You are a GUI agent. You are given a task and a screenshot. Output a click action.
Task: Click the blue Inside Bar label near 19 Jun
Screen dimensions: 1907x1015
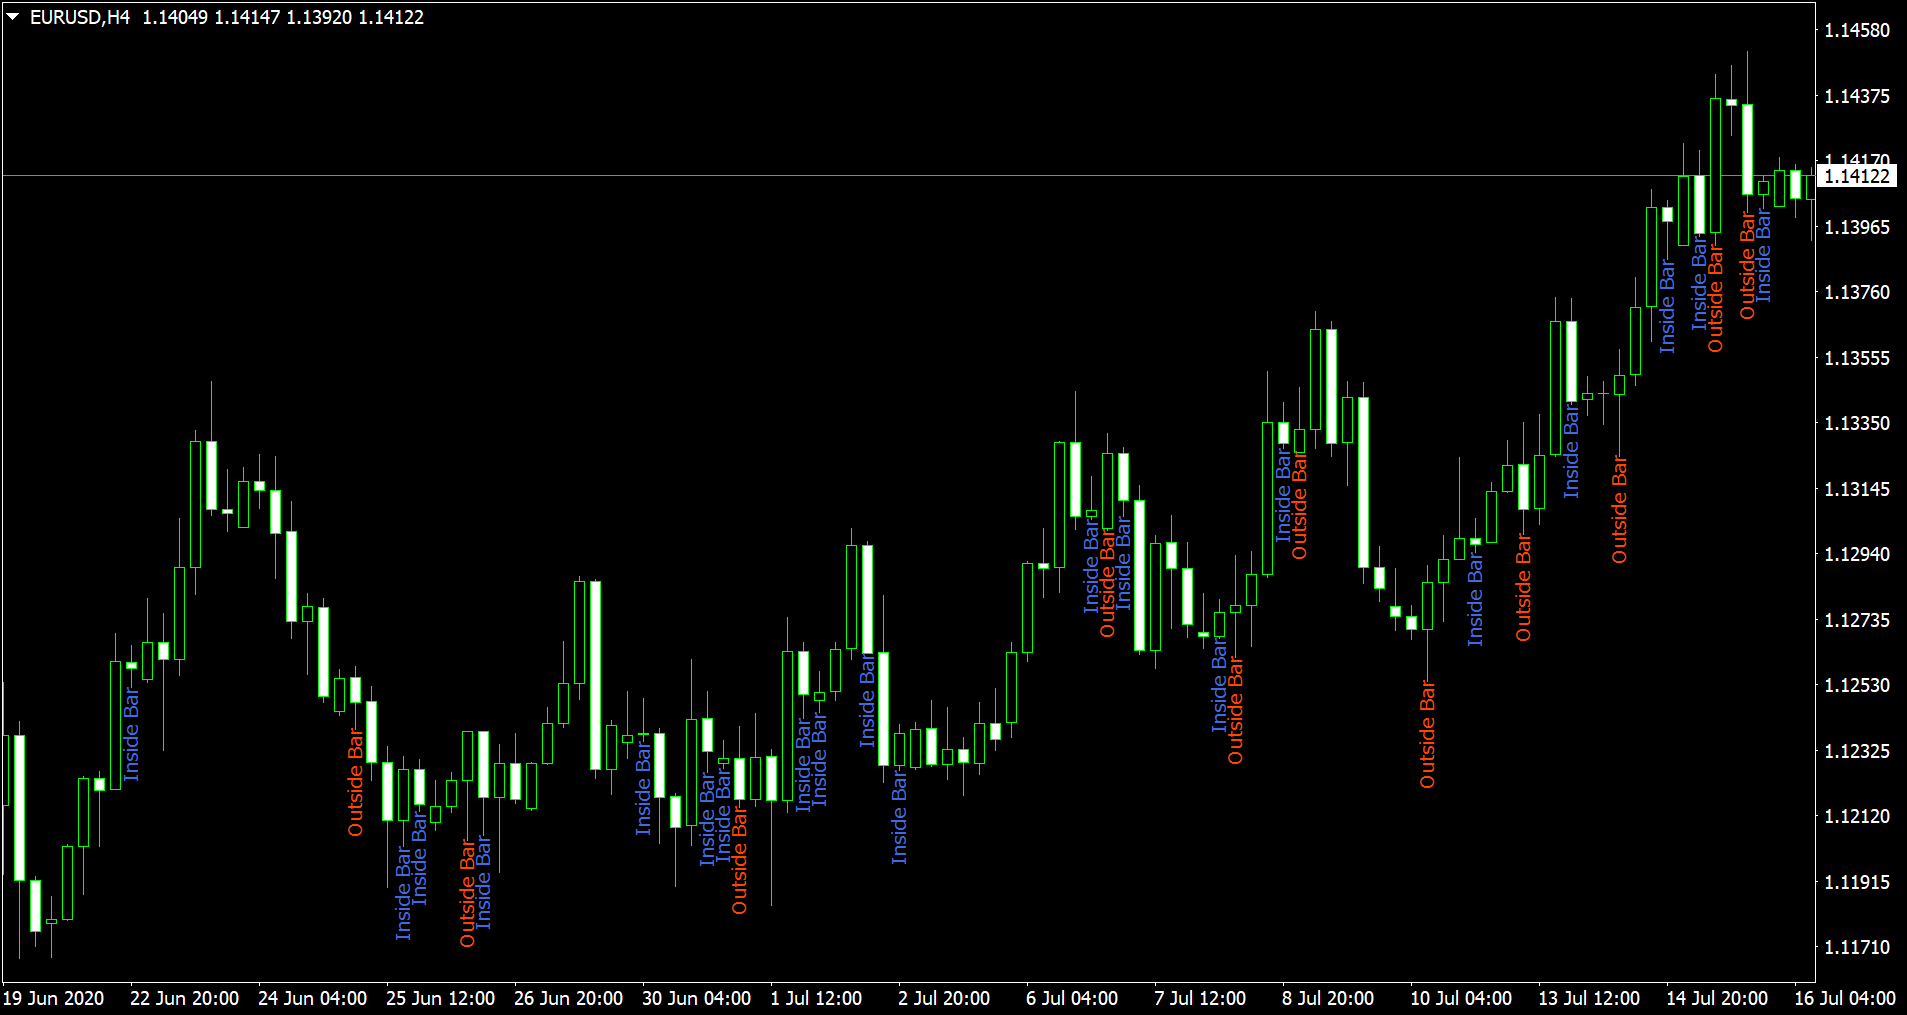pyautogui.click(x=133, y=735)
